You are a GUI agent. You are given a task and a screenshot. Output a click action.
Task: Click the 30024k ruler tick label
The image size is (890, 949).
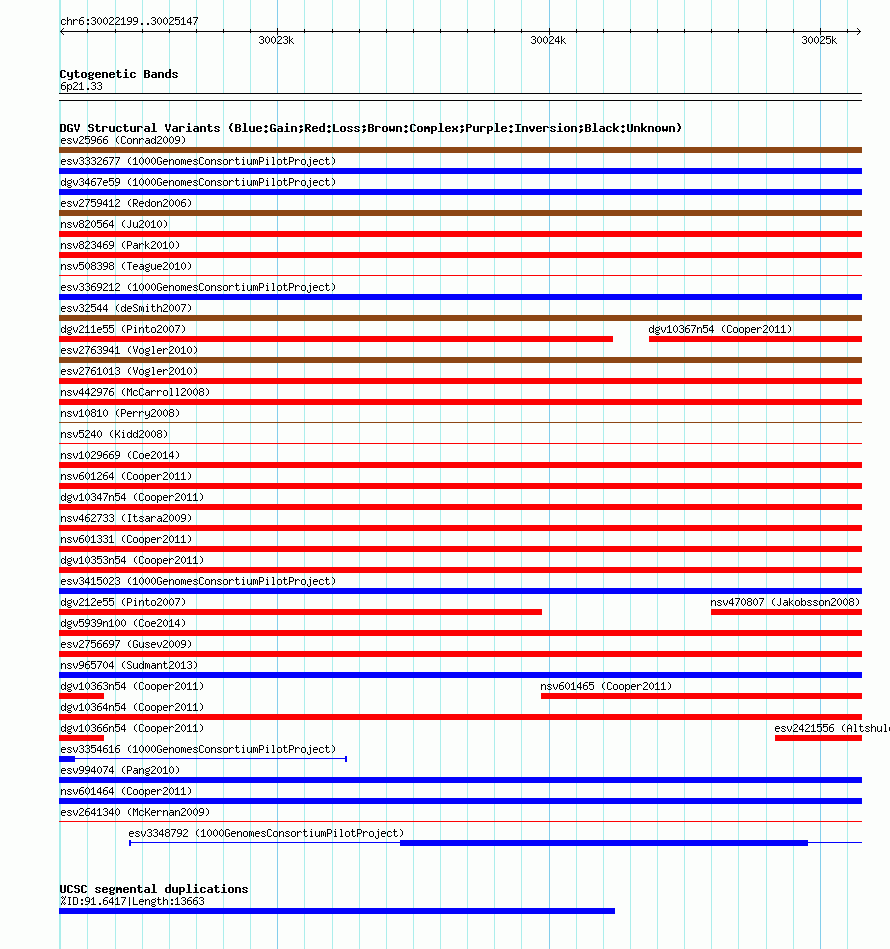point(548,41)
